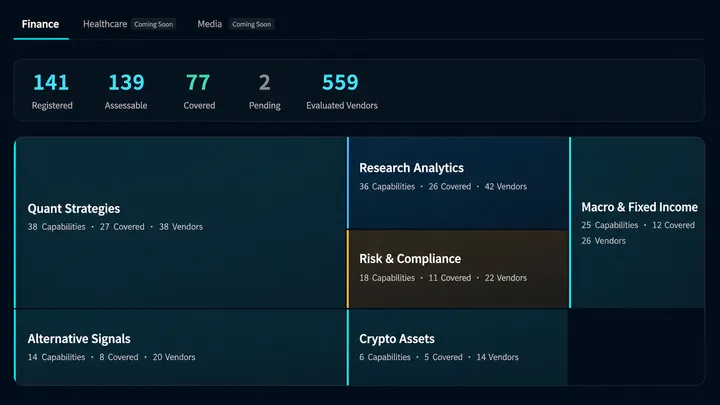This screenshot has width=720, height=405.
Task: Click '27 Covered' under Quant Strategies
Action: pyautogui.click(x=122, y=227)
